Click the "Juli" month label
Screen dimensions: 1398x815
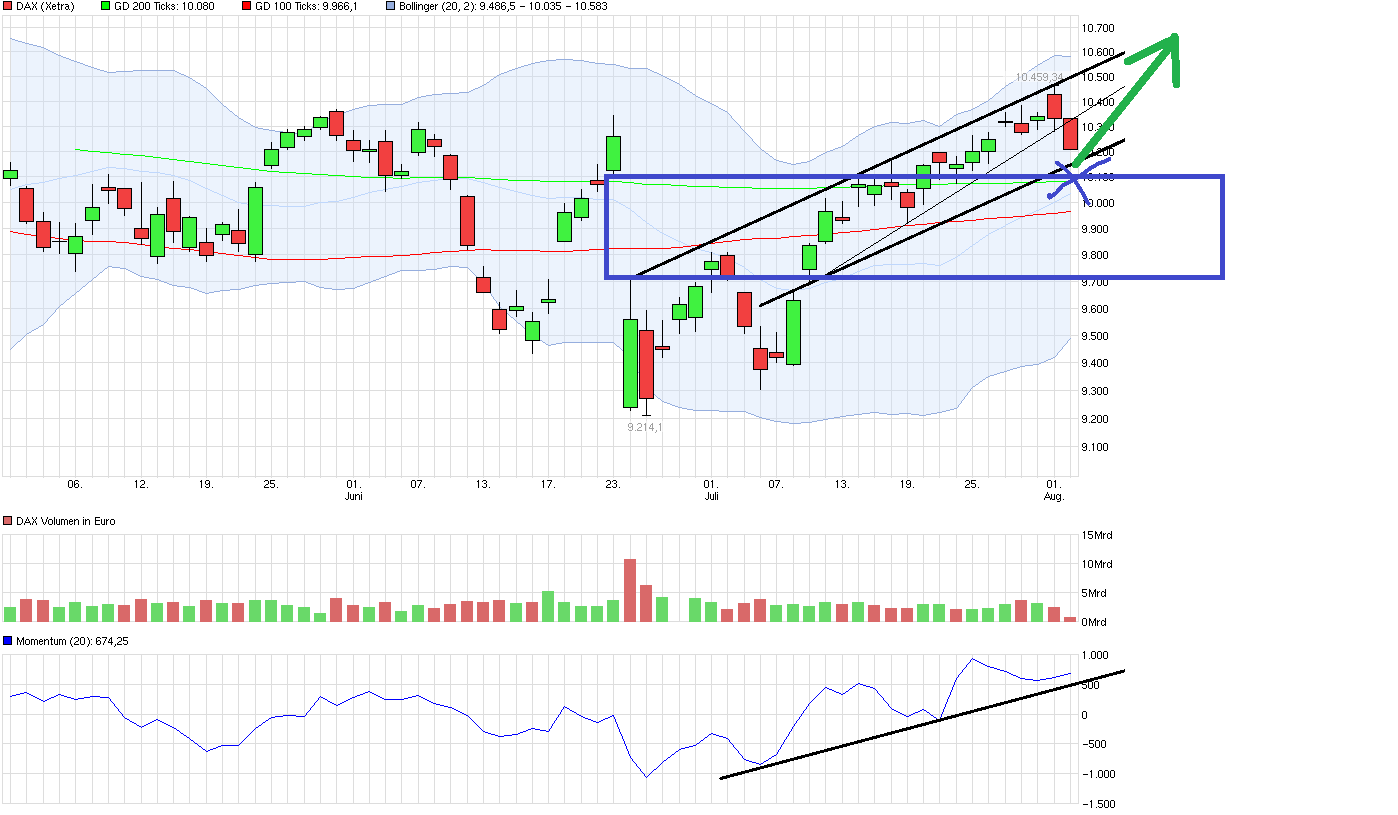coord(711,496)
